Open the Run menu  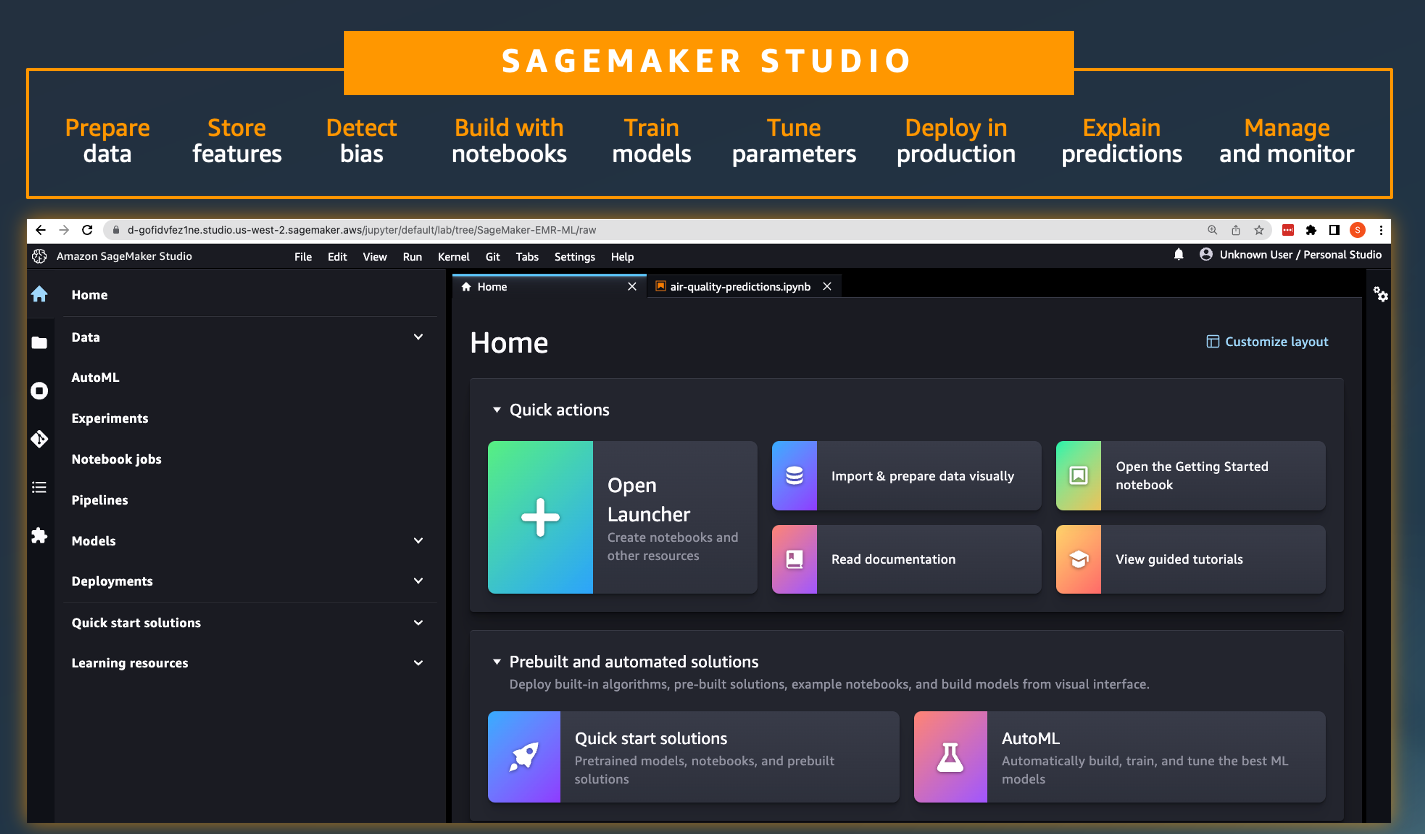pyautogui.click(x=412, y=257)
